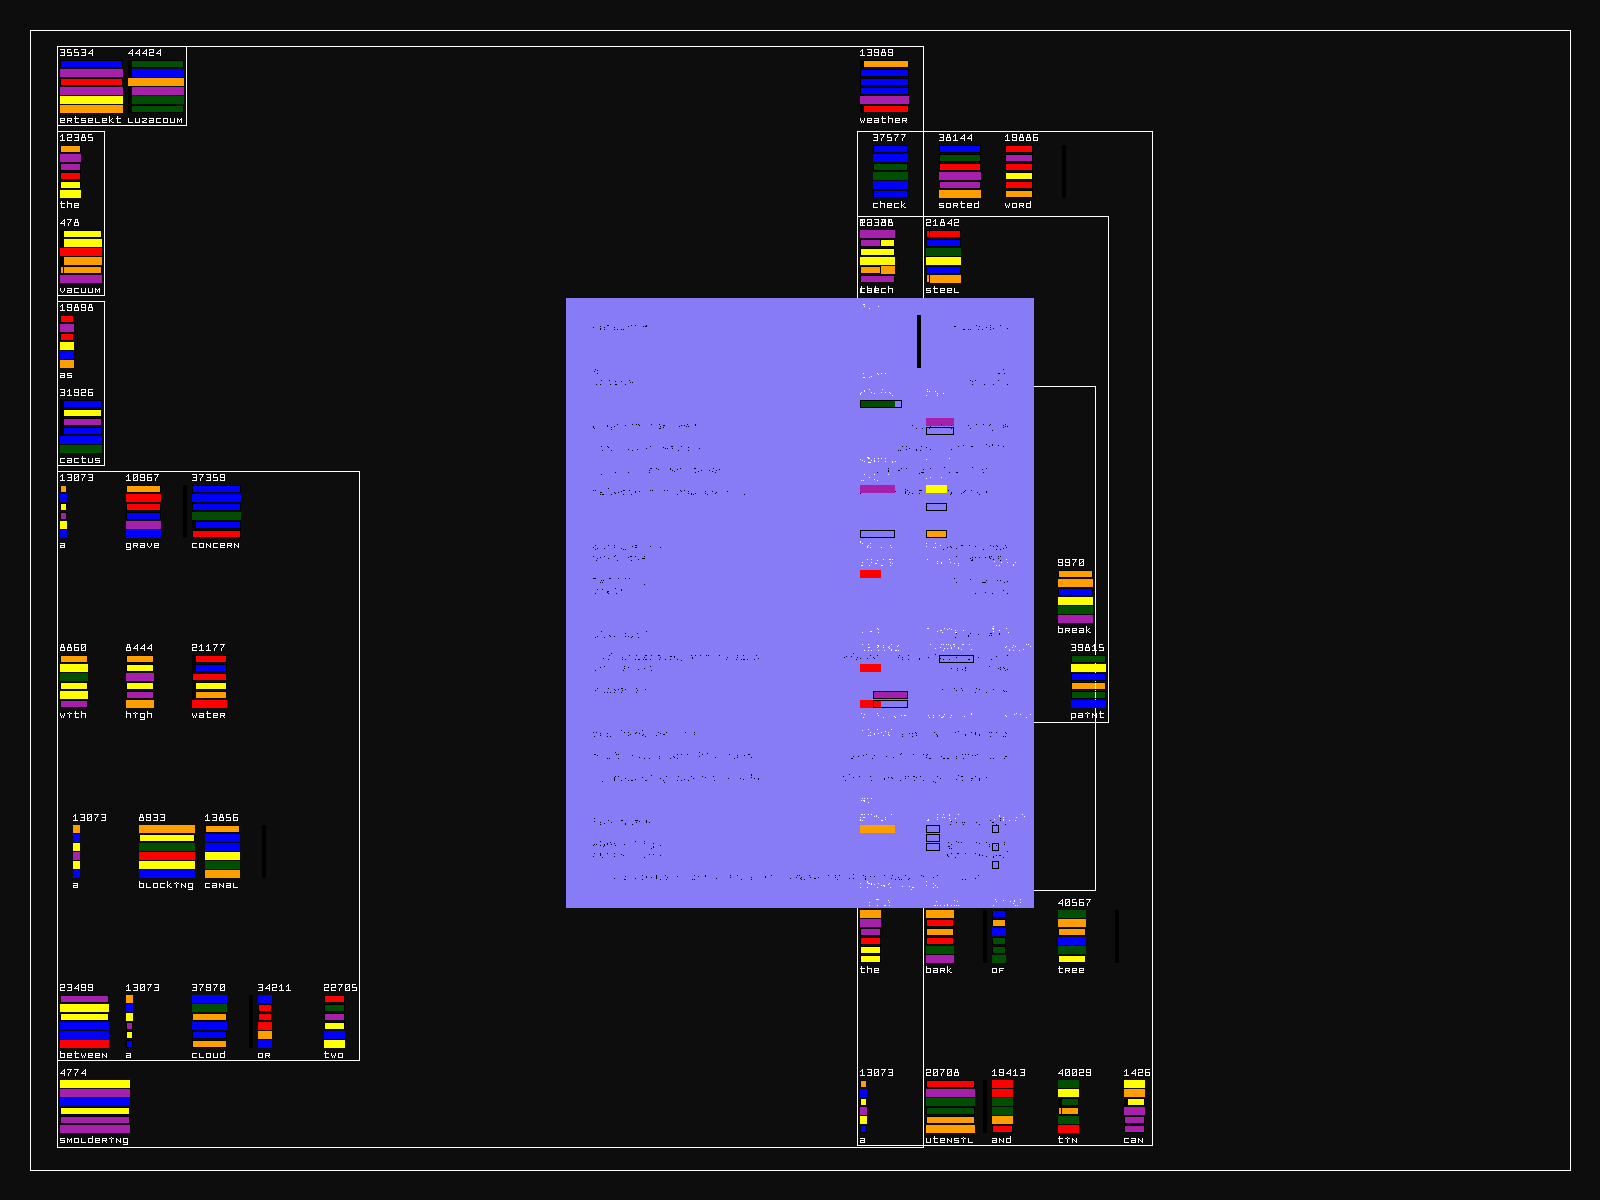Click the 'blocking' word label
1600x1200 pixels.
[166, 885]
